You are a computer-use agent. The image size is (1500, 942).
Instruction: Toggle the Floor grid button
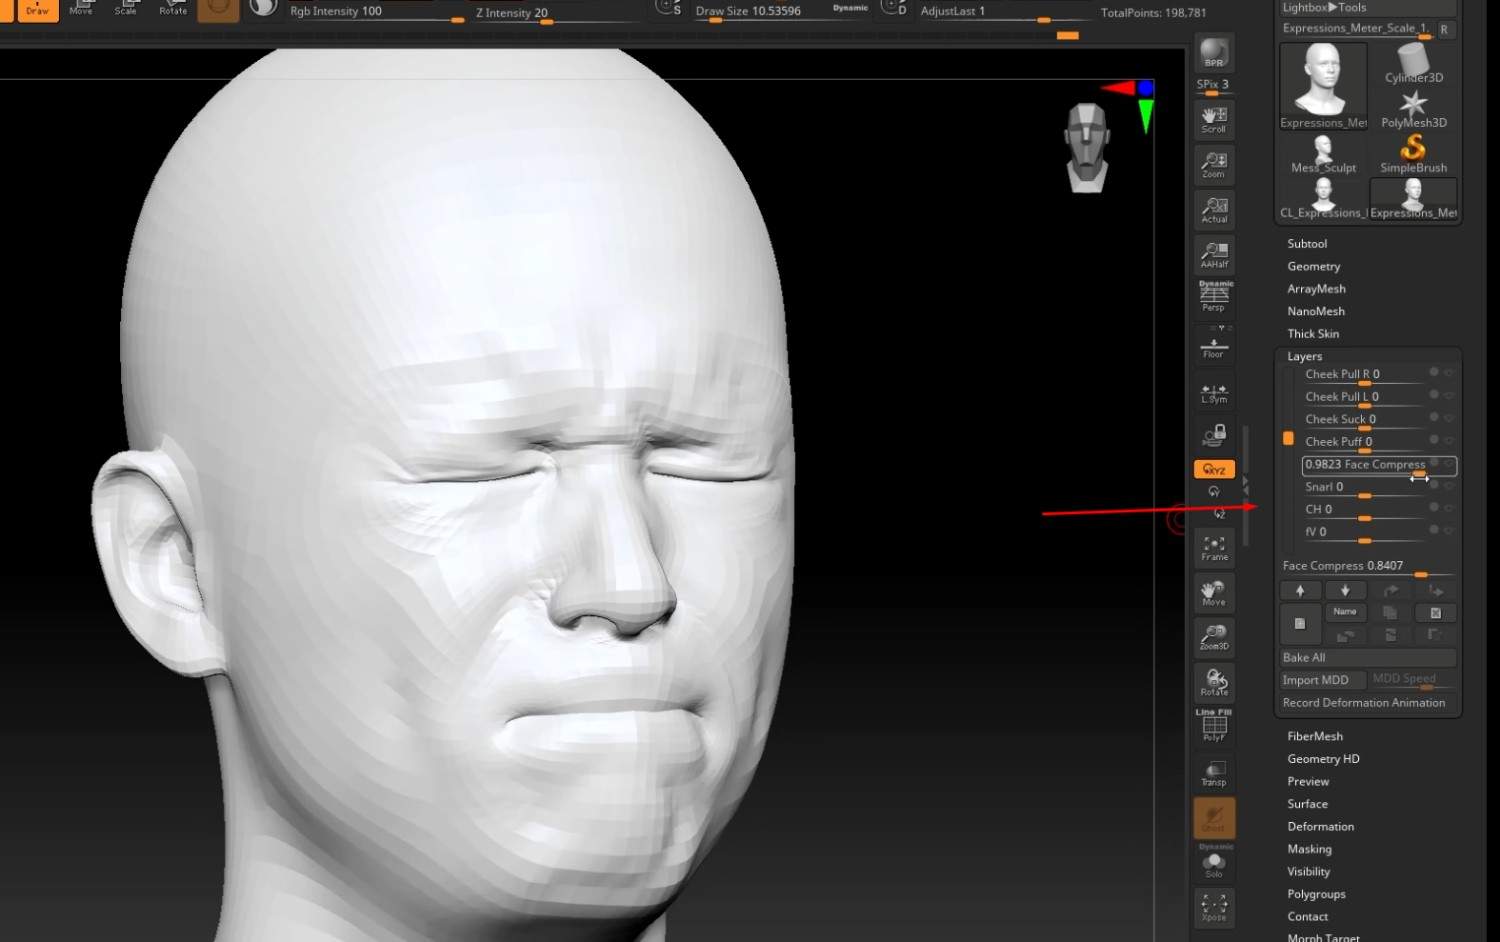pyautogui.click(x=1214, y=344)
